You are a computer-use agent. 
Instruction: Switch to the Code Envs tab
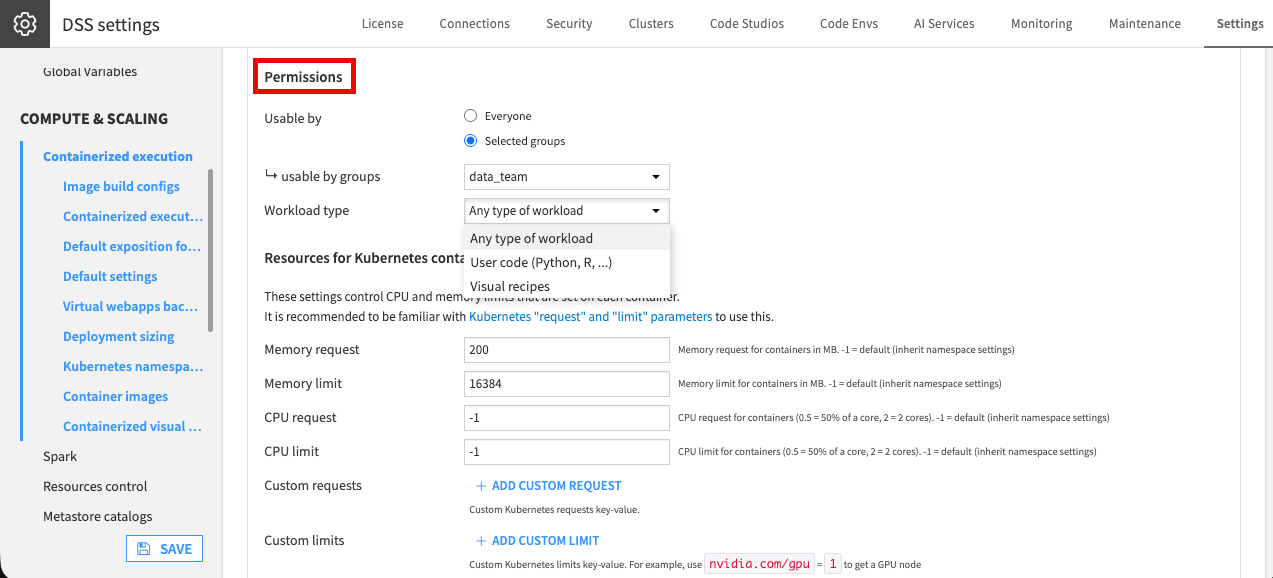point(849,24)
